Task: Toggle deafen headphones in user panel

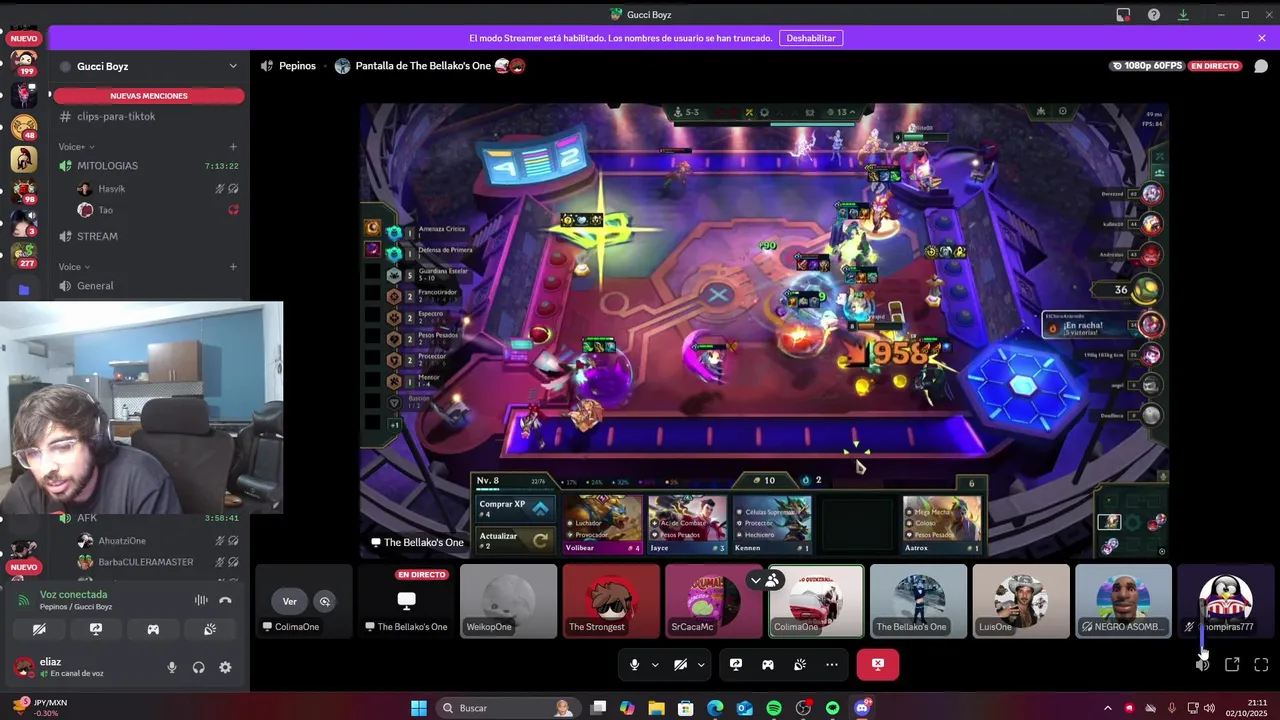Action: click(199, 667)
